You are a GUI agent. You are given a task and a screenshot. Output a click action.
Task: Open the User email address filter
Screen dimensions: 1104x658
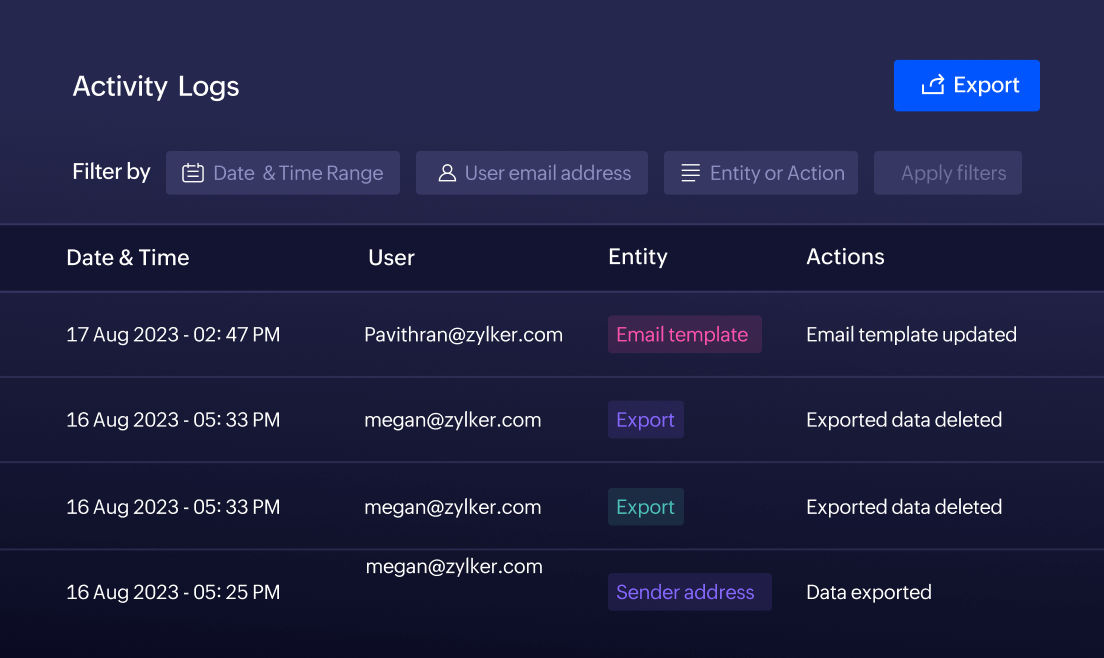coord(531,172)
